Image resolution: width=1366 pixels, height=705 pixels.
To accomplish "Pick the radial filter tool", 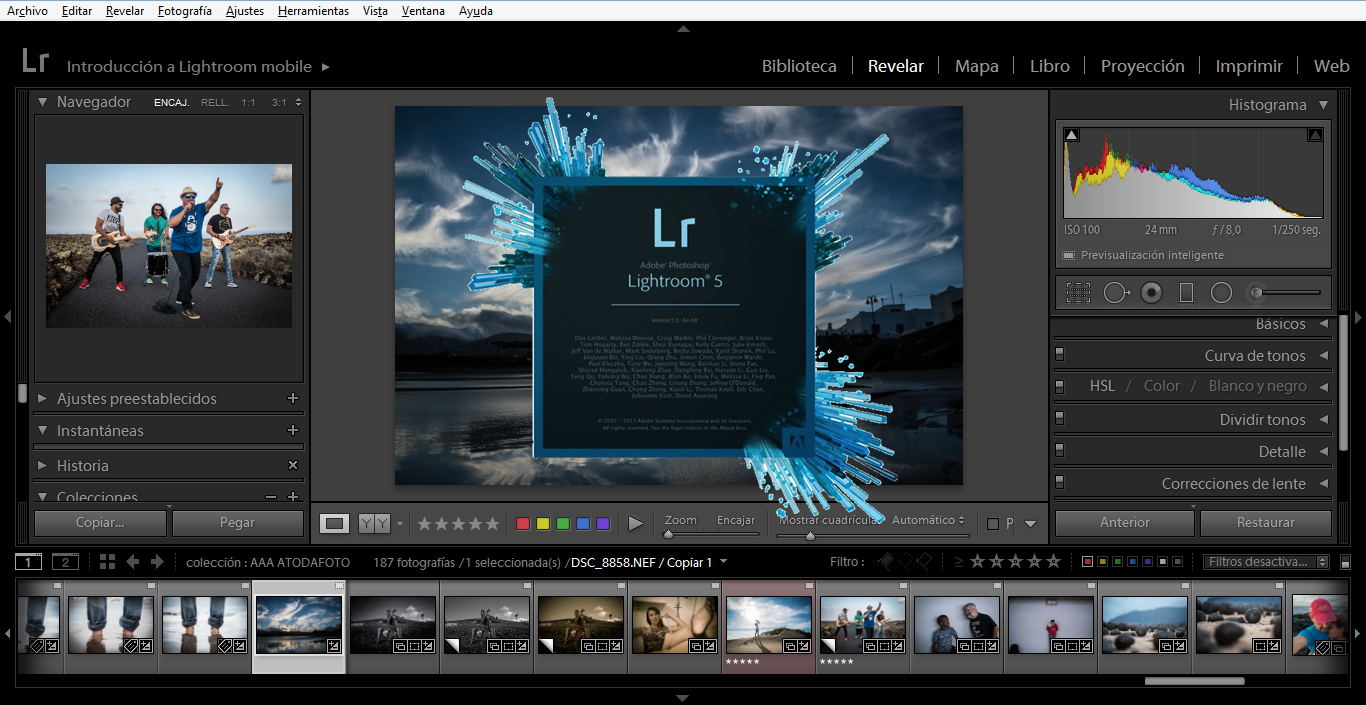I will coord(1221,293).
